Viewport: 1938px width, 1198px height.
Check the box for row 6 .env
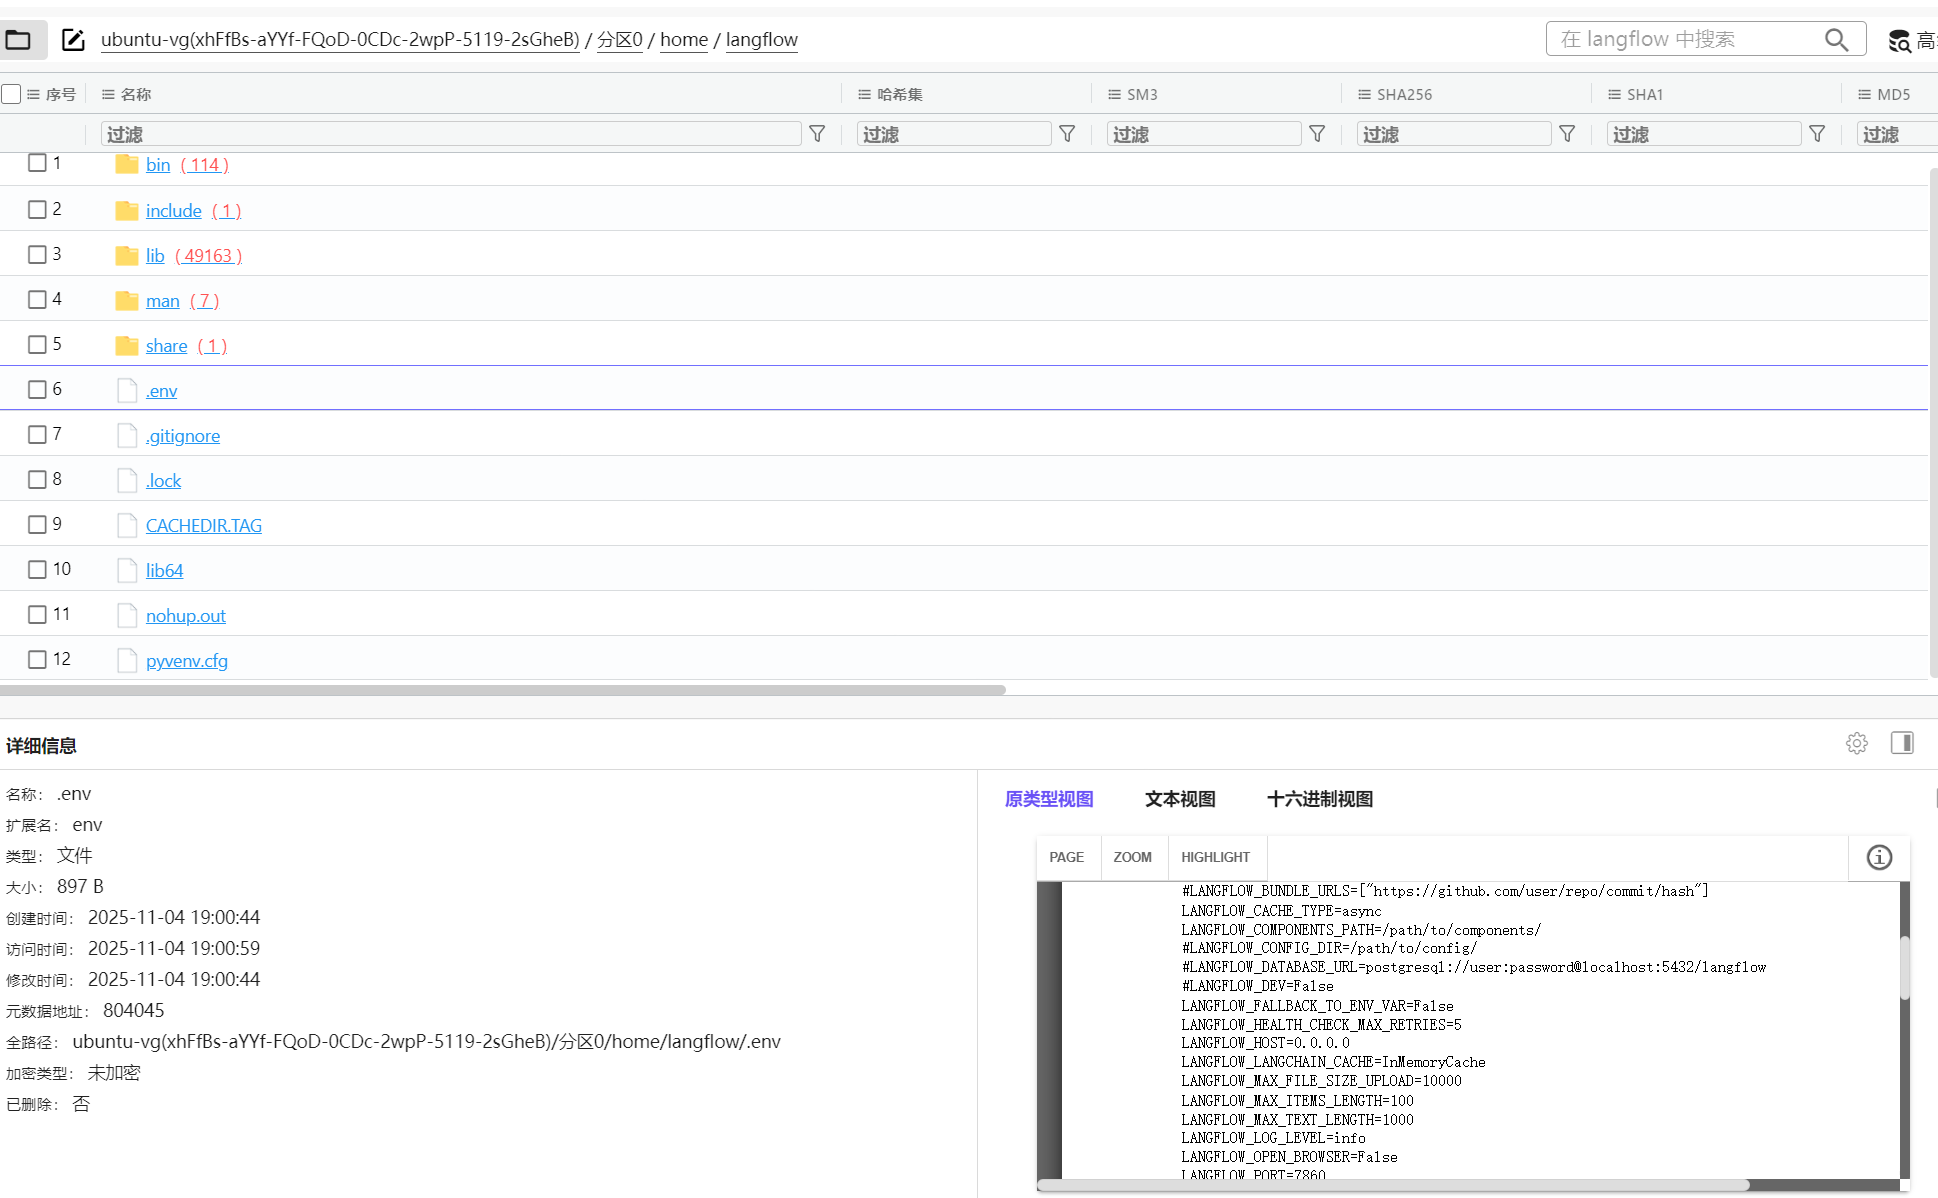(x=37, y=389)
